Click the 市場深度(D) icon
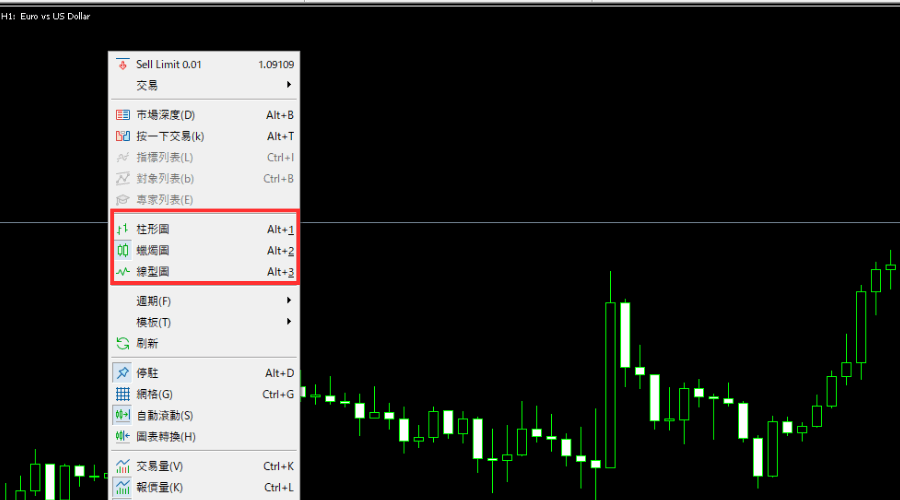This screenshot has width=900, height=500. coord(123,115)
